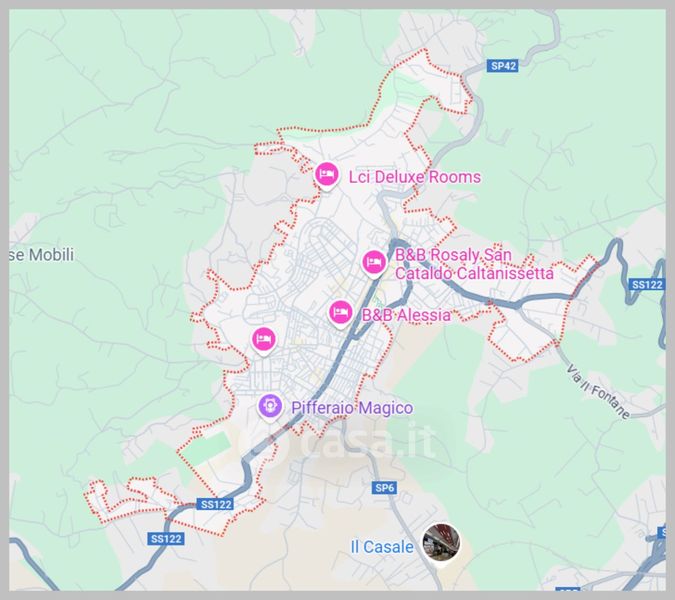Select the B&B Rosaly San Cataldo hotel pin
Viewport: 675px width, 600px height.
pyautogui.click(x=374, y=263)
